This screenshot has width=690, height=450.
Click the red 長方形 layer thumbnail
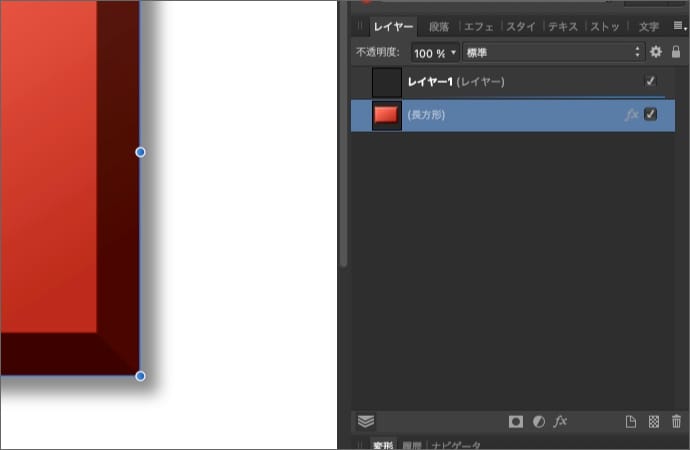tap(386, 115)
